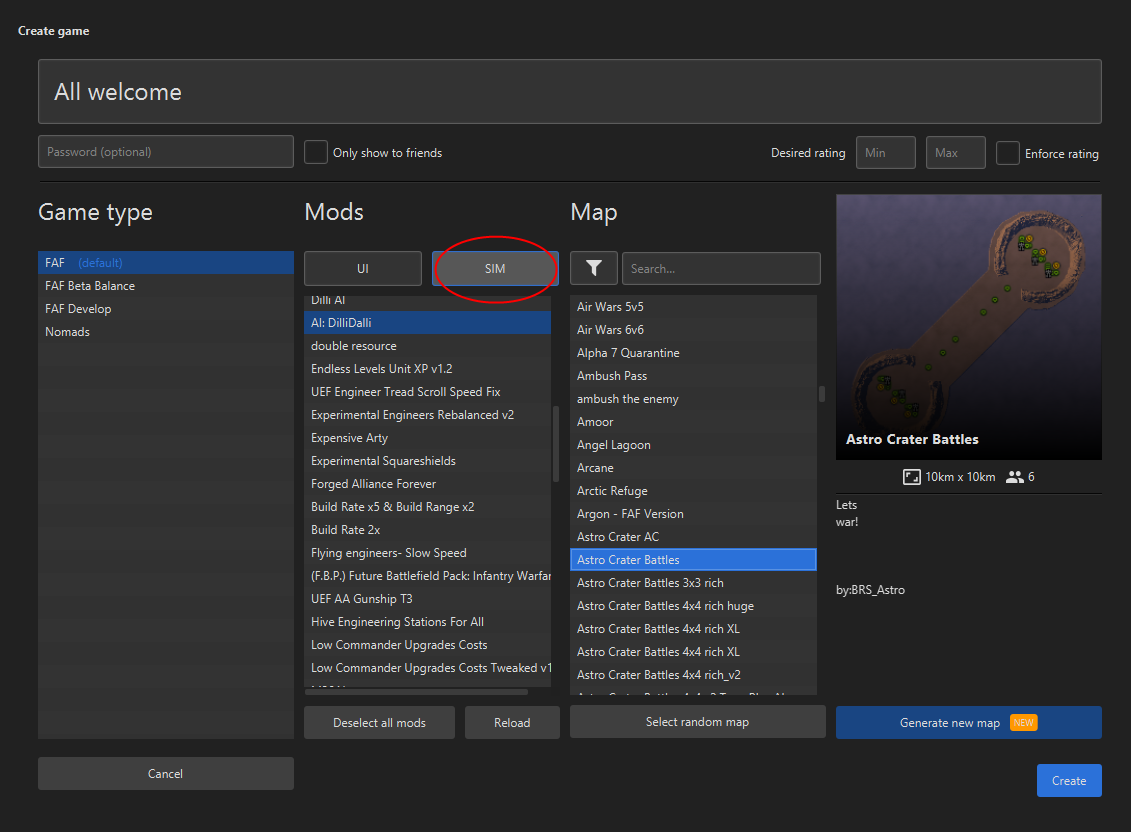Choose Astro Crater Battles 4x4 rich huge
This screenshot has height=832, width=1131.
pos(693,606)
